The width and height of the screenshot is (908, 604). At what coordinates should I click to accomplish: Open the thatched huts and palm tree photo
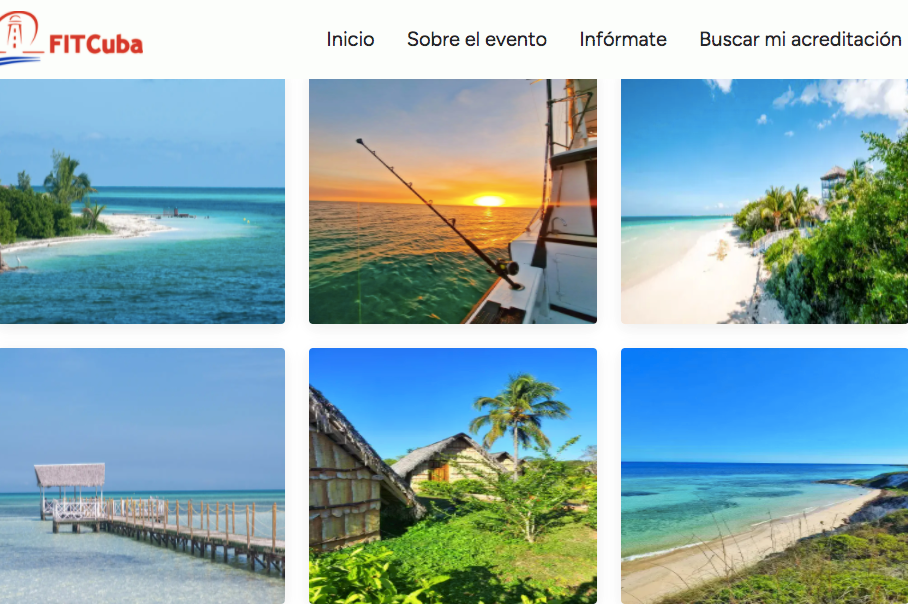[x=453, y=475]
